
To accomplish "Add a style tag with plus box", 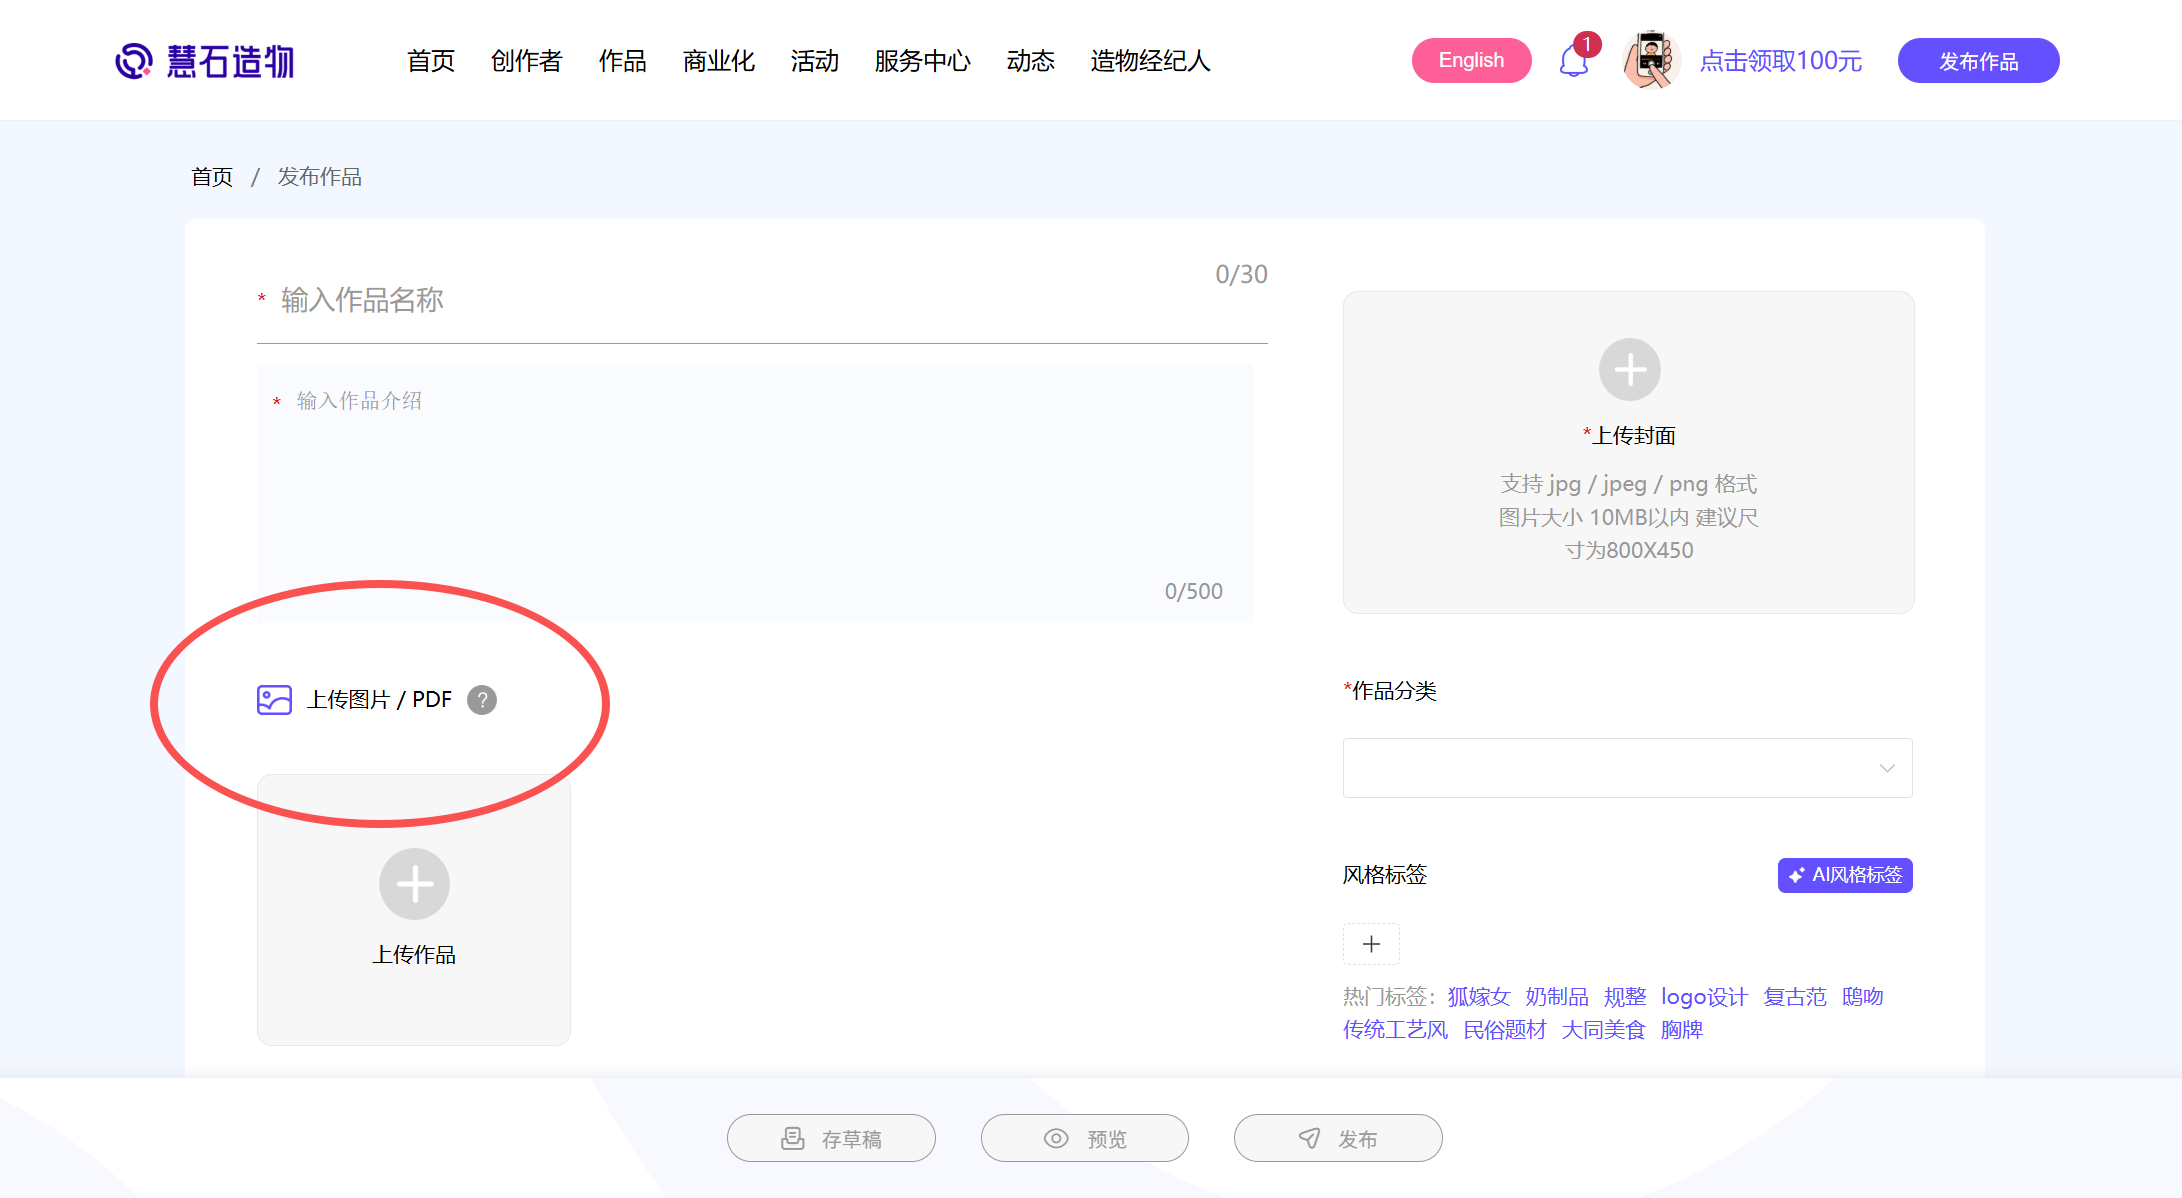I will [1371, 944].
